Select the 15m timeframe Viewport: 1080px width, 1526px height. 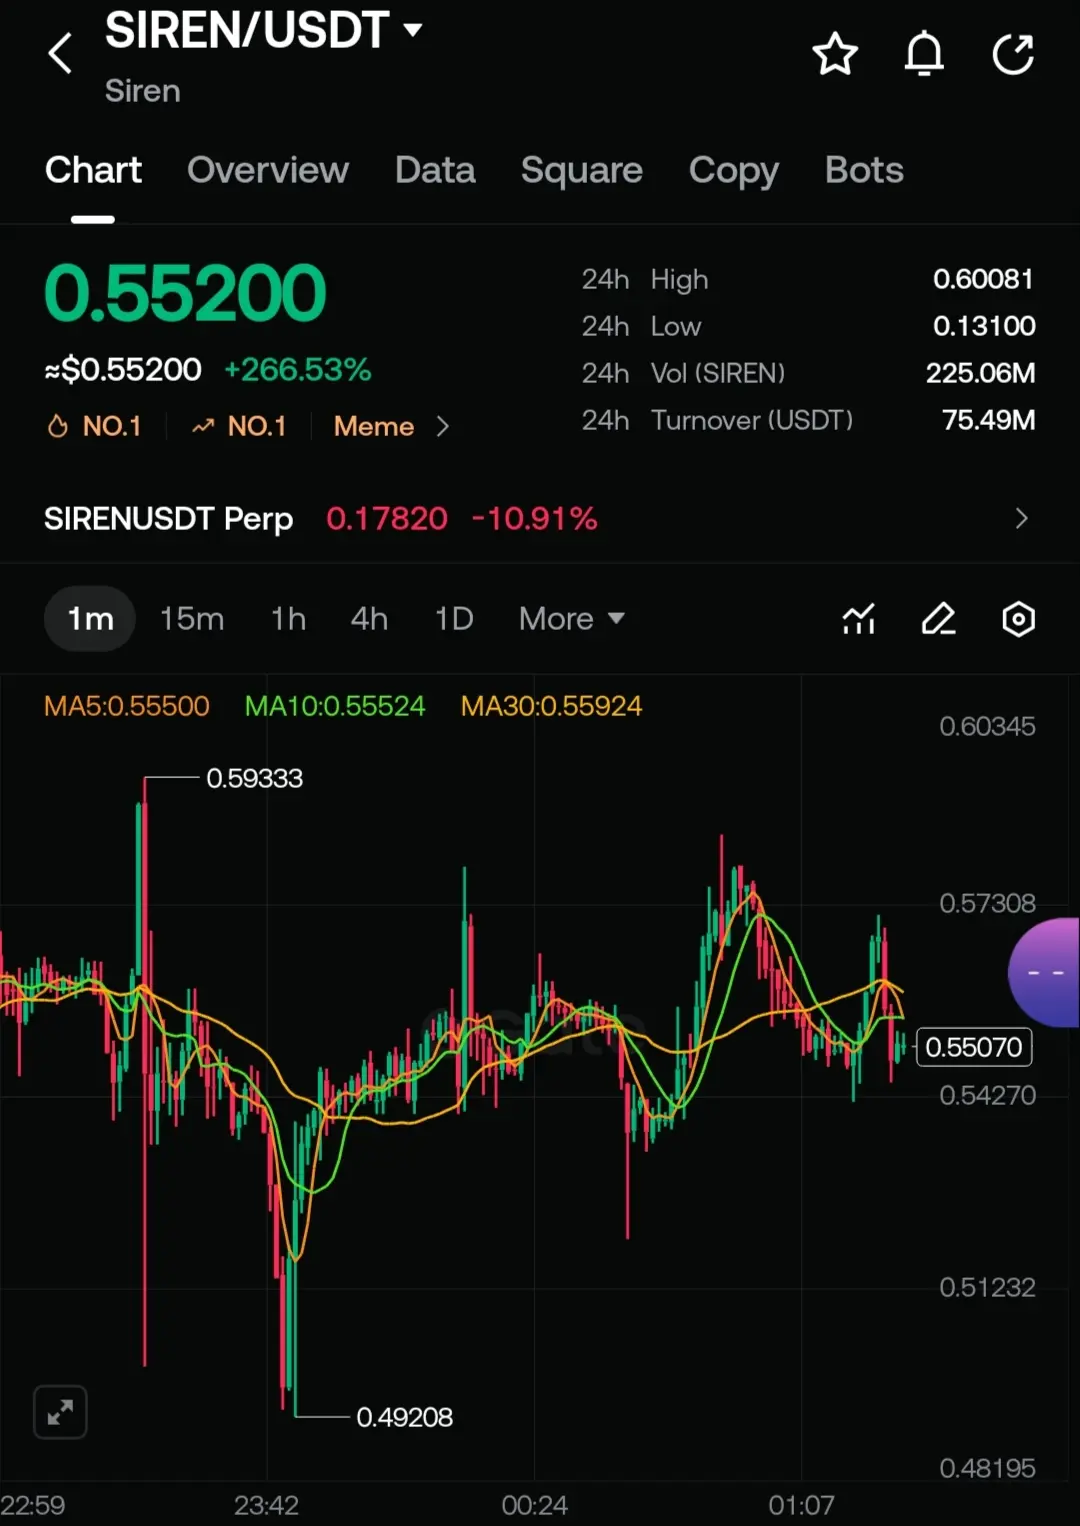click(192, 619)
